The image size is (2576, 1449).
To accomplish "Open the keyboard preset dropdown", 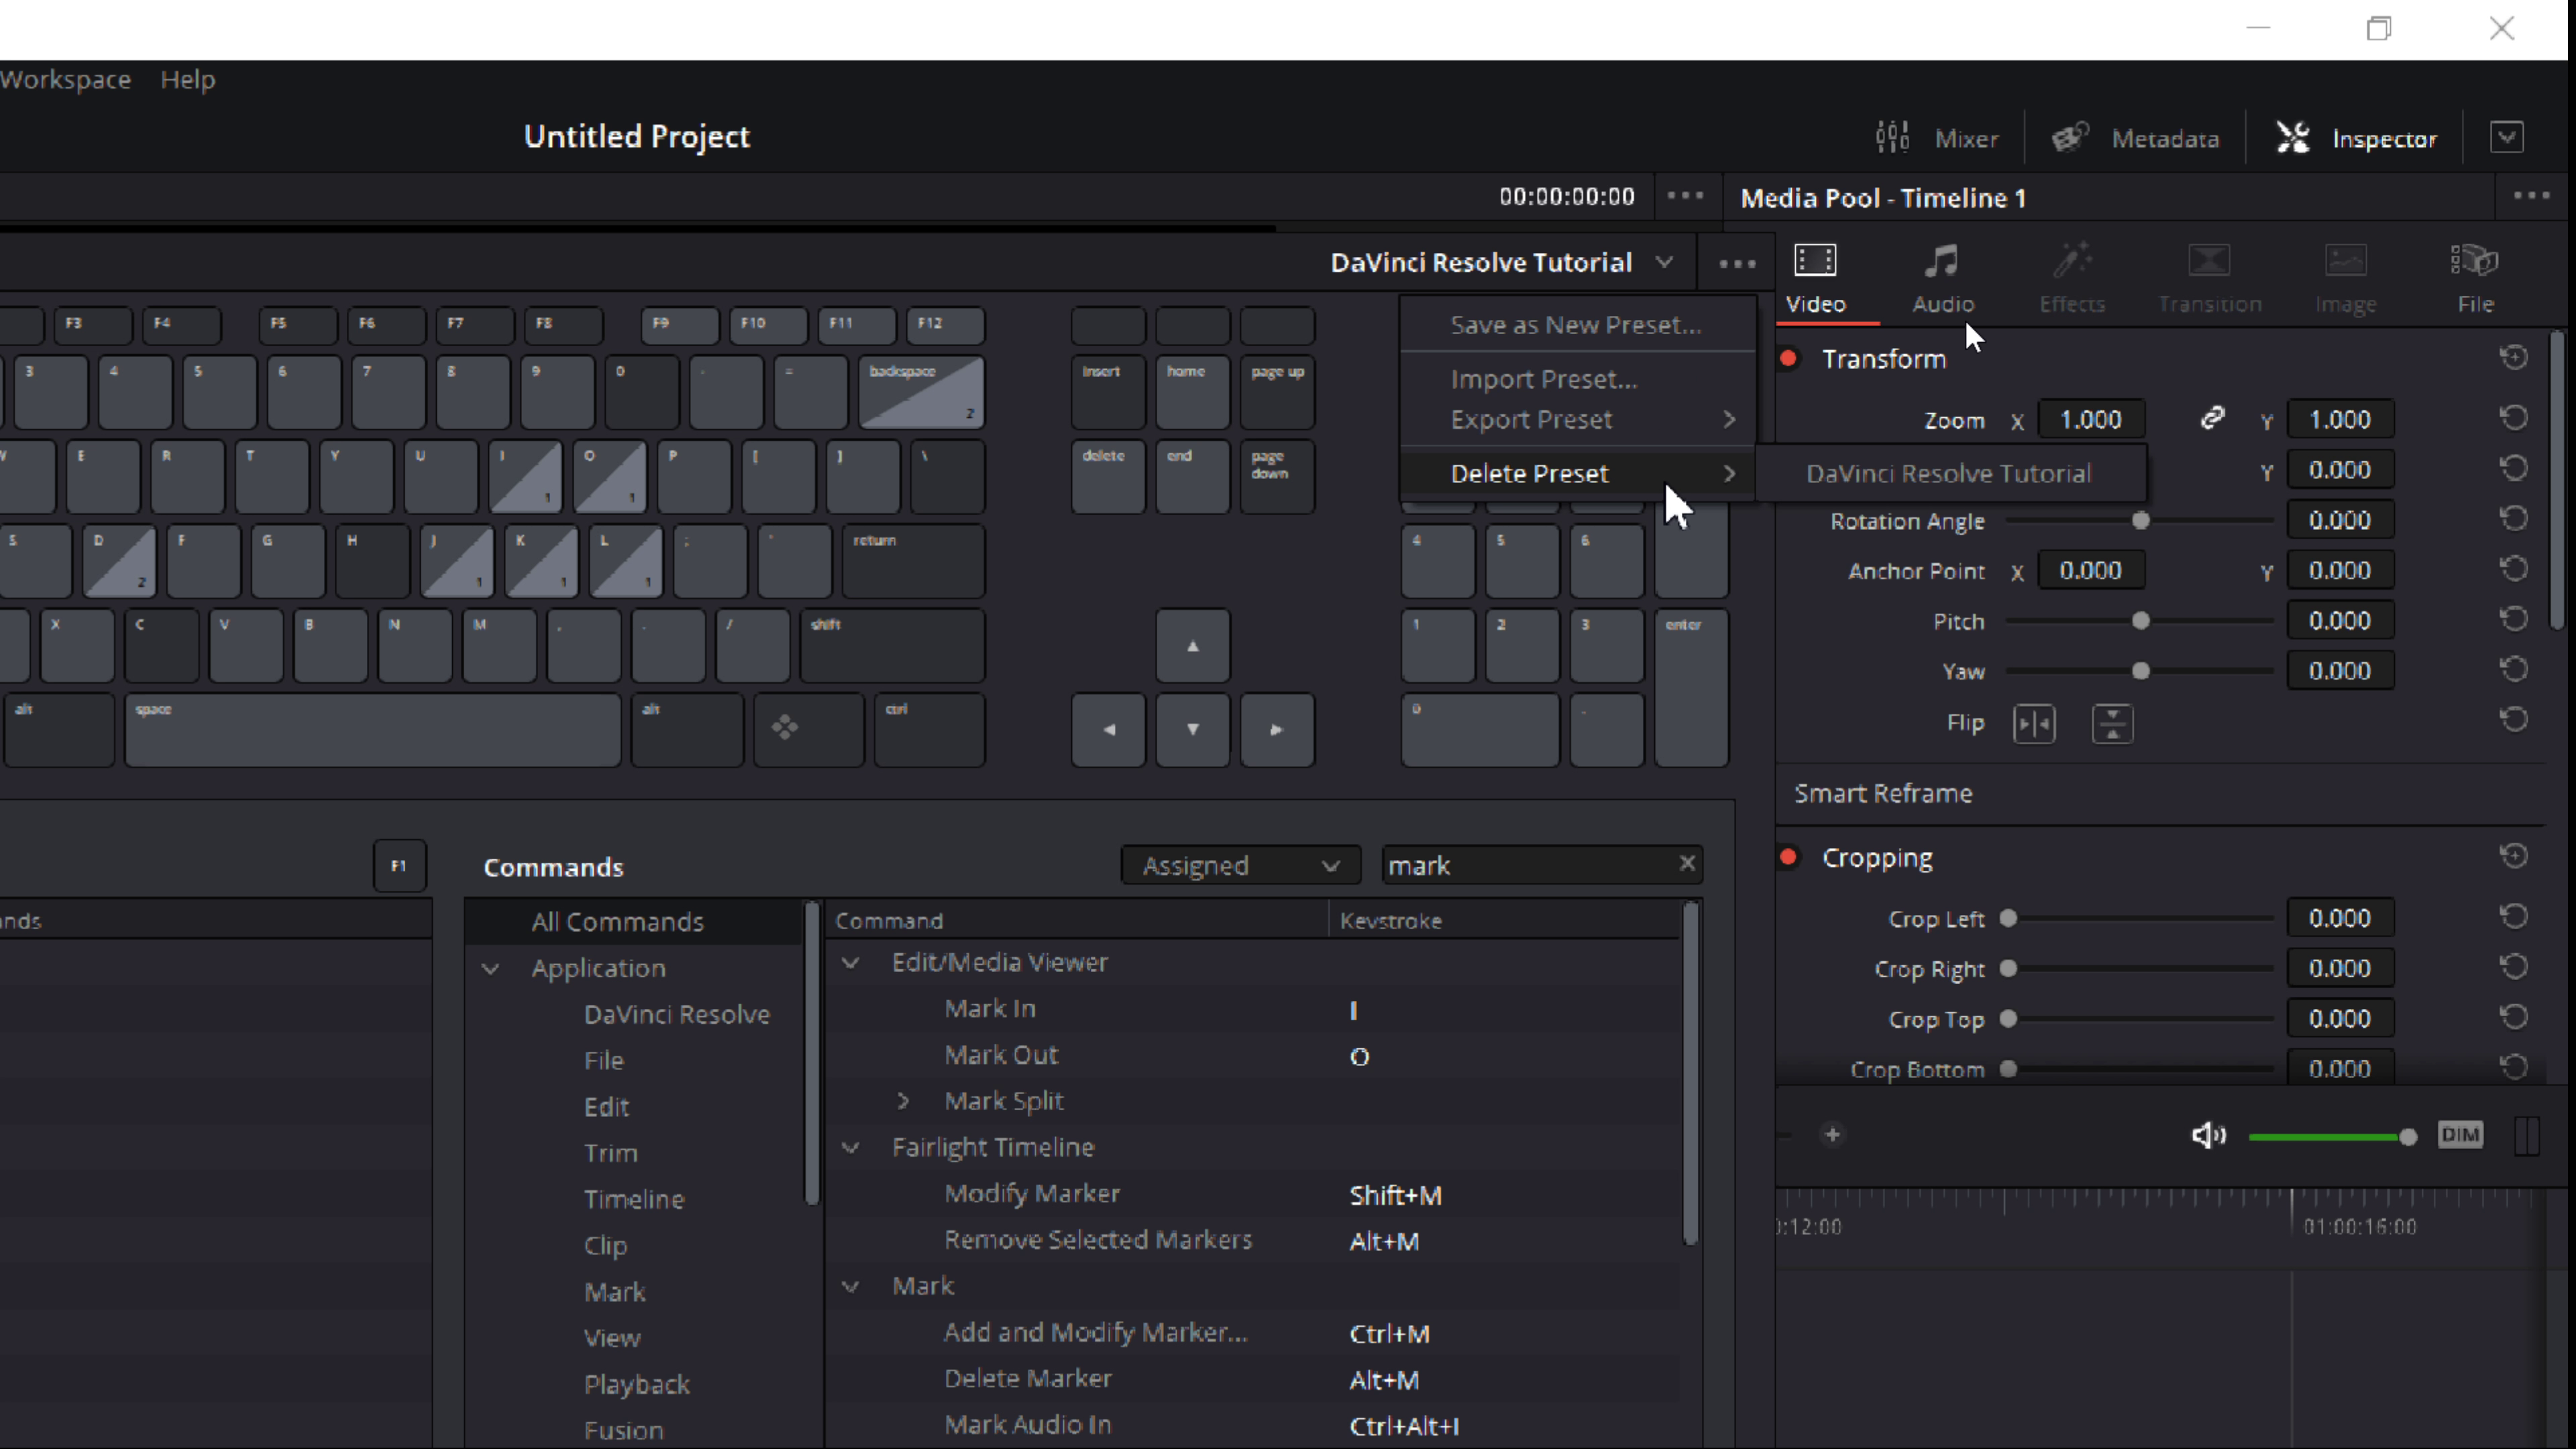I will [1501, 262].
